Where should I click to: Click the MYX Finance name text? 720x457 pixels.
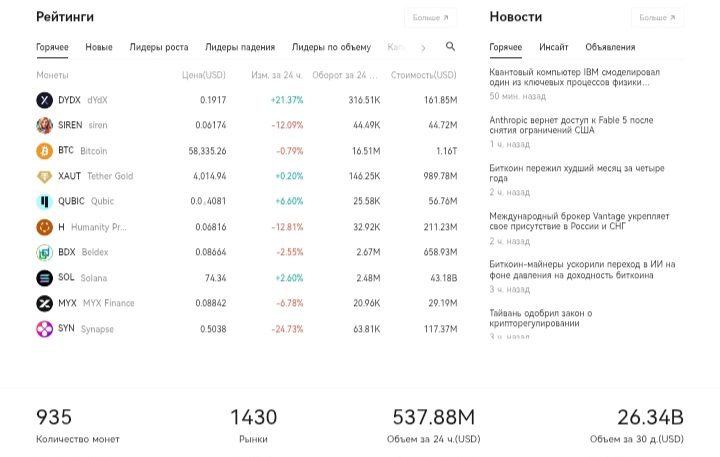(109, 304)
